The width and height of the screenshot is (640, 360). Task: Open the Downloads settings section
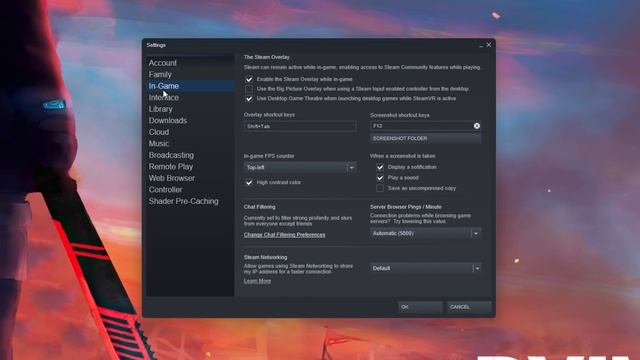pyautogui.click(x=168, y=120)
